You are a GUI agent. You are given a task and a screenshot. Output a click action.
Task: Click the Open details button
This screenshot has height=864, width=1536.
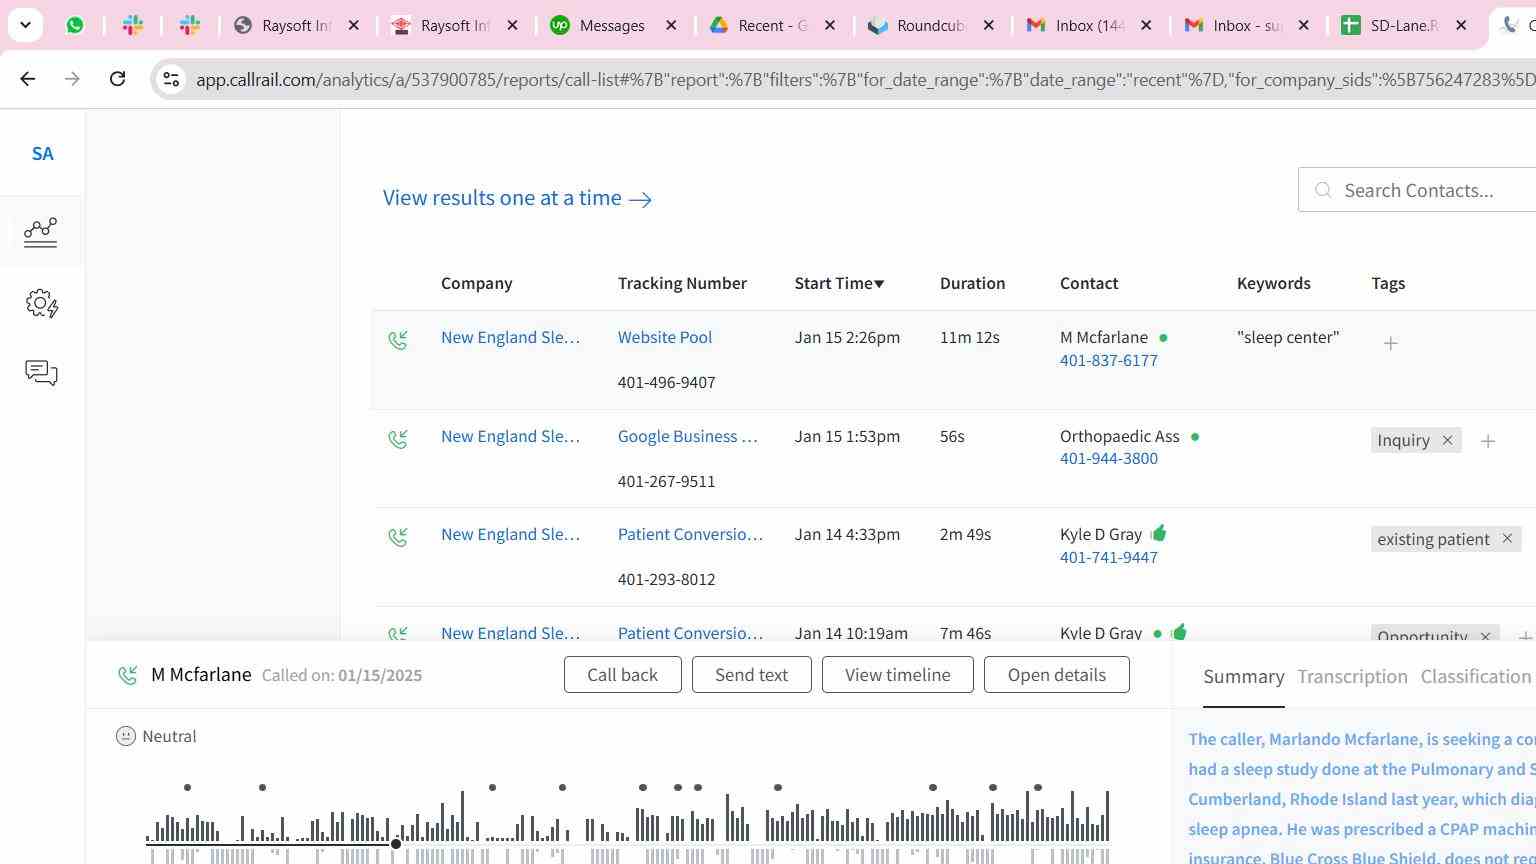pyautogui.click(x=1056, y=675)
